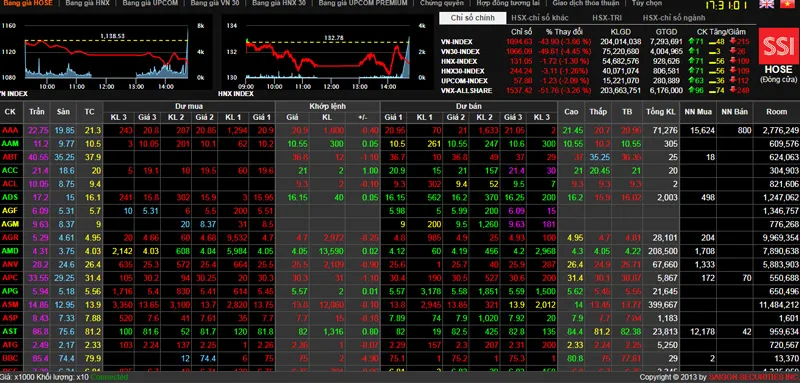Click the Room column header
Screen dimensions: 800x383
pyautogui.click(x=776, y=112)
